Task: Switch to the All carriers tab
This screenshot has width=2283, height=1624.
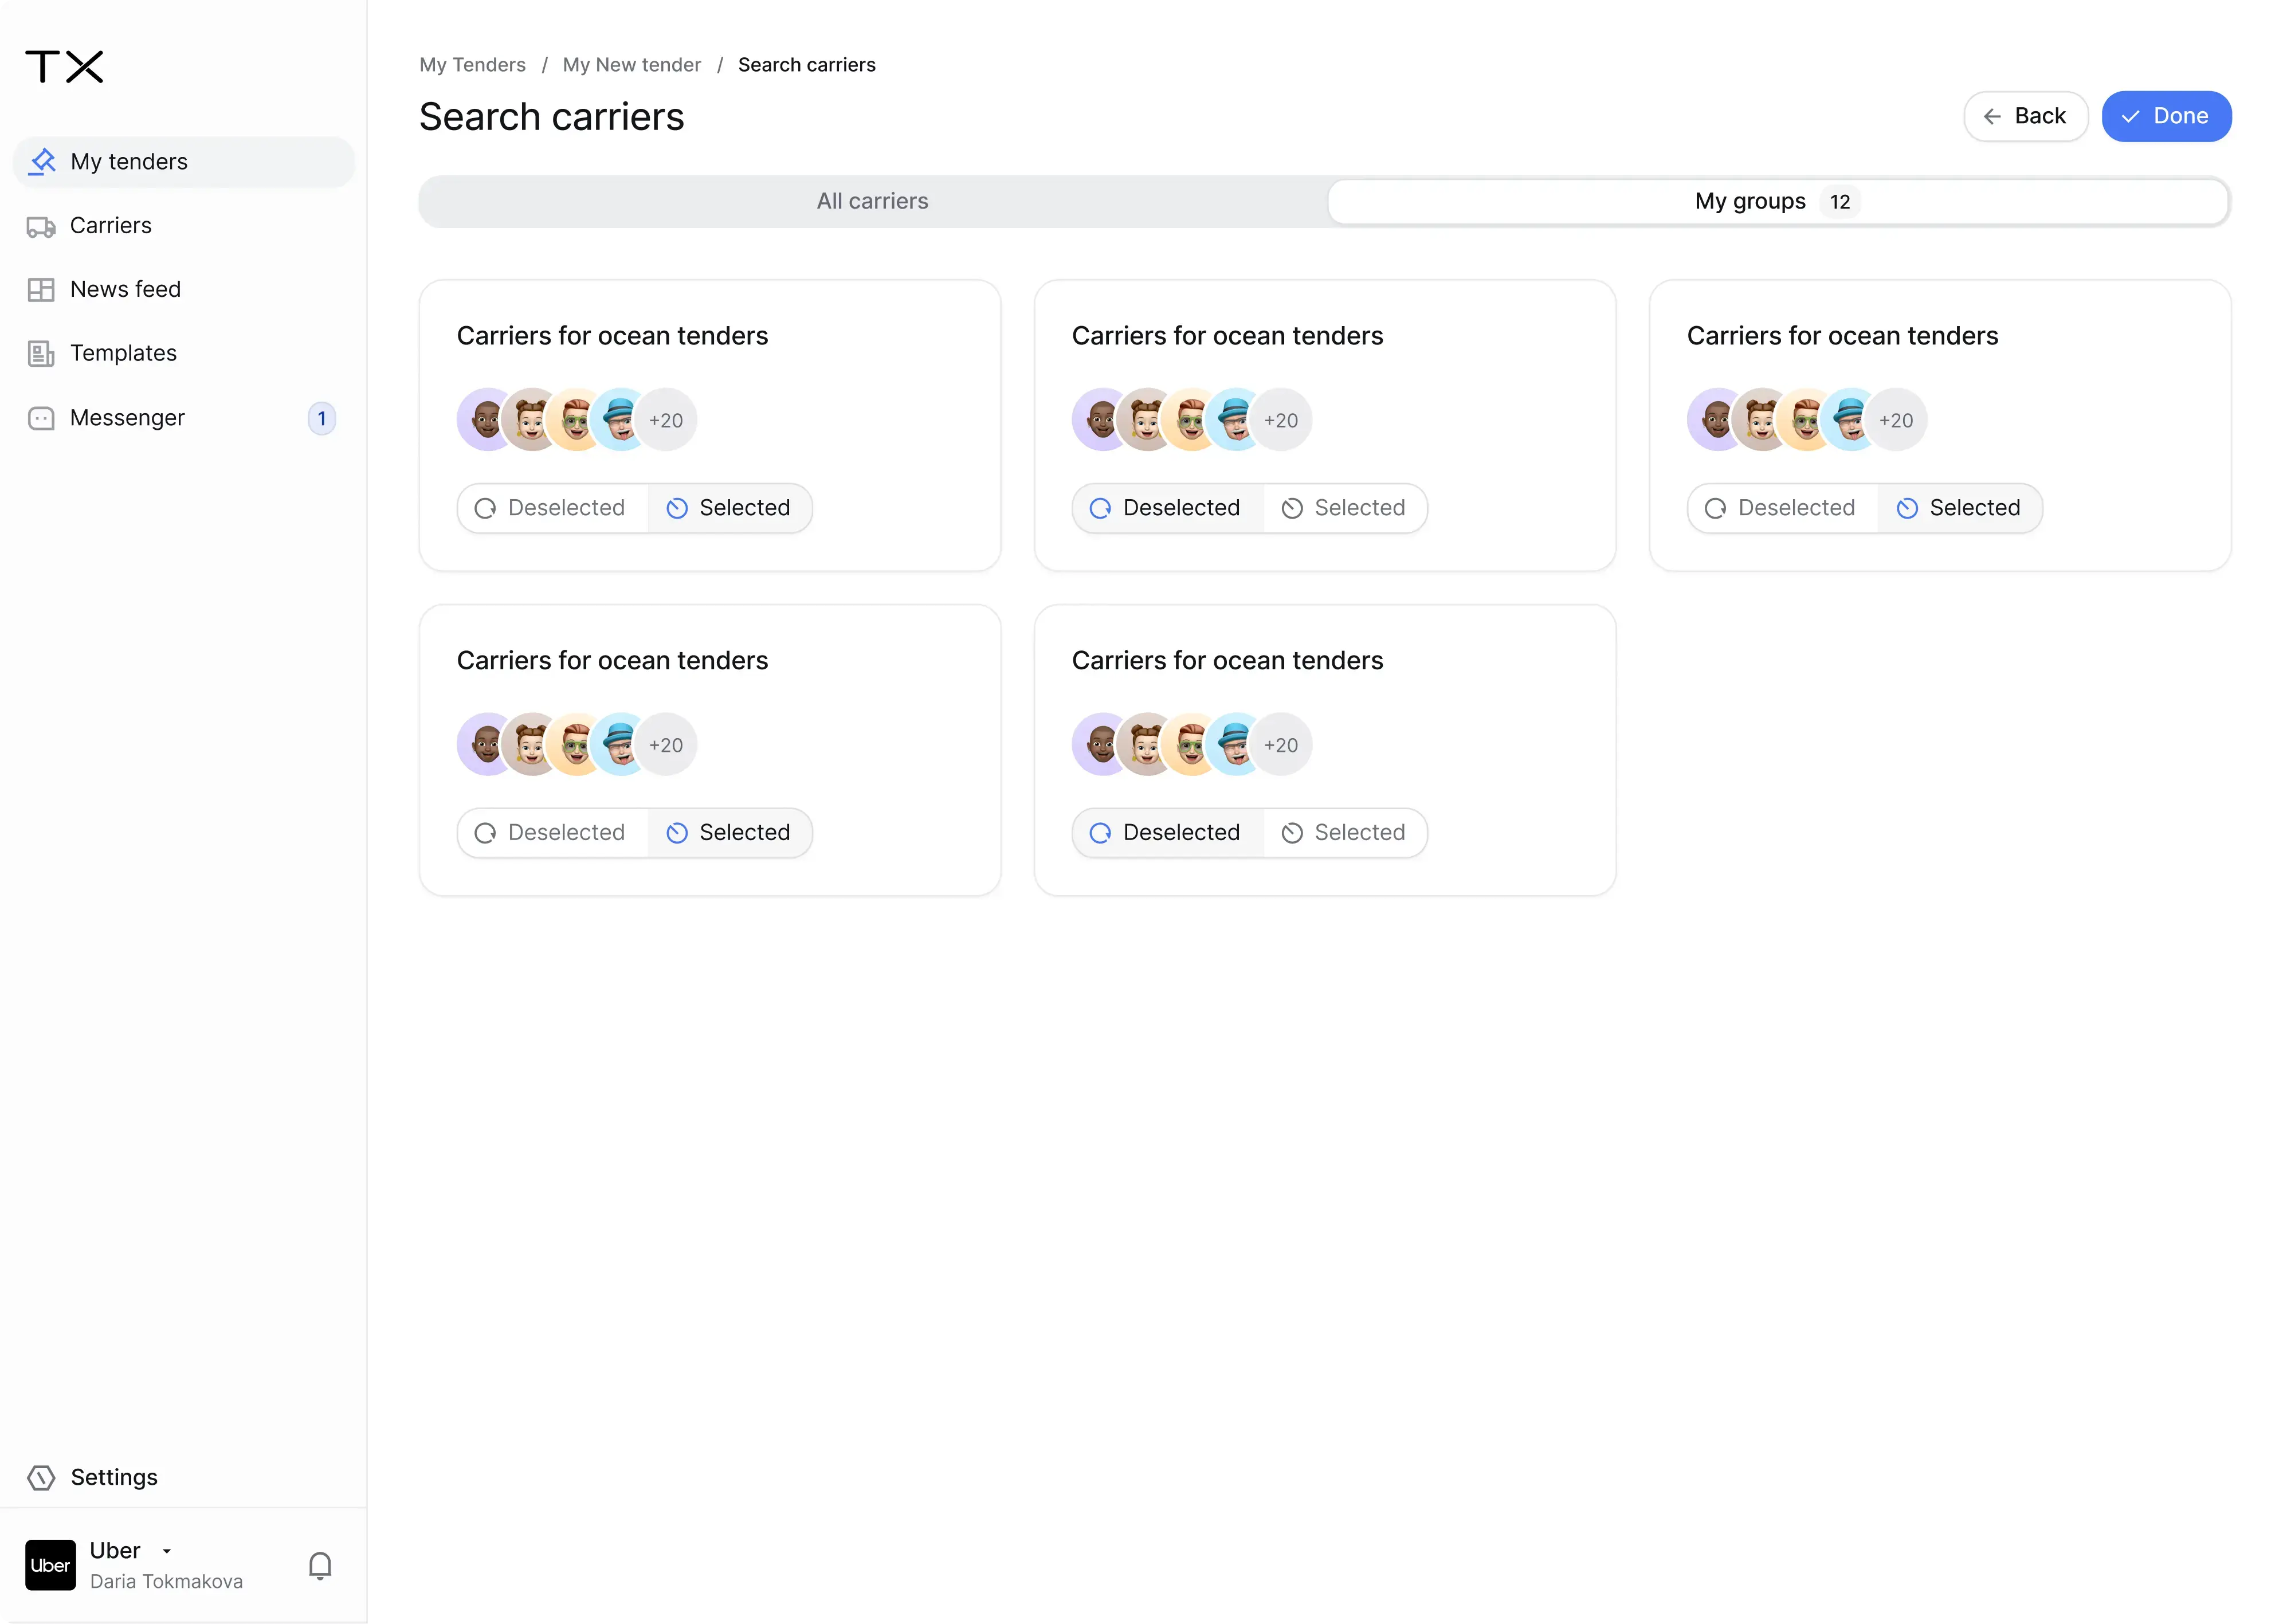Action: point(871,201)
